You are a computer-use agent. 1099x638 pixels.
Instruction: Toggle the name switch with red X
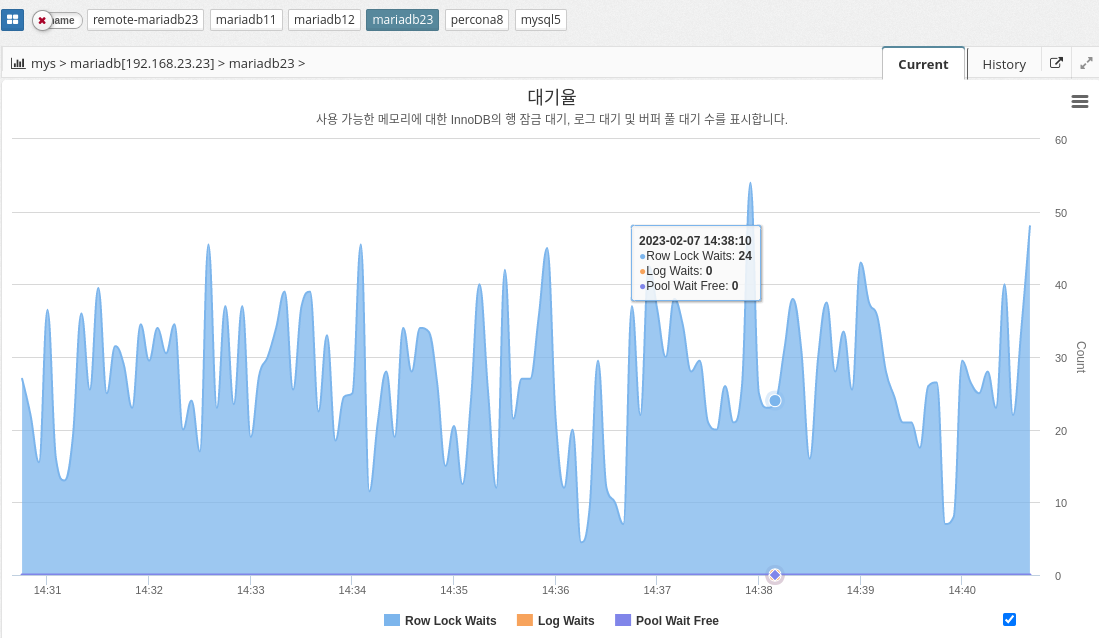coord(57,20)
